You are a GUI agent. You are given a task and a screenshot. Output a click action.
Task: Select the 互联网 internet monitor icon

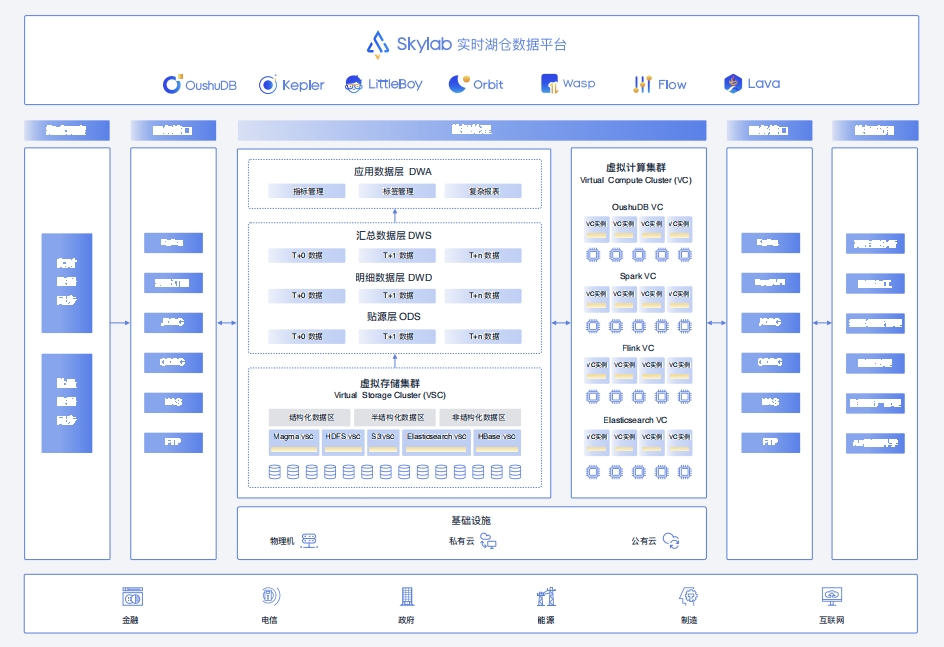click(832, 596)
